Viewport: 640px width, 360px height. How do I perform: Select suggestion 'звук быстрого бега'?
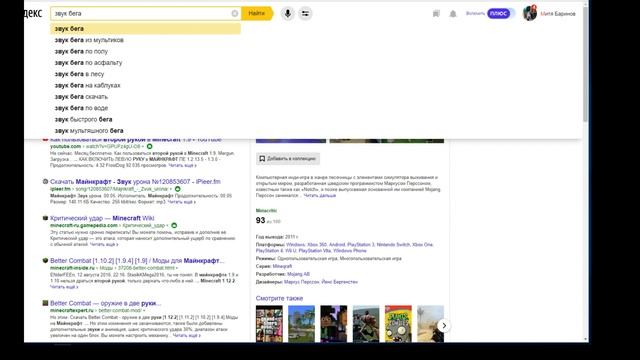click(x=145, y=119)
